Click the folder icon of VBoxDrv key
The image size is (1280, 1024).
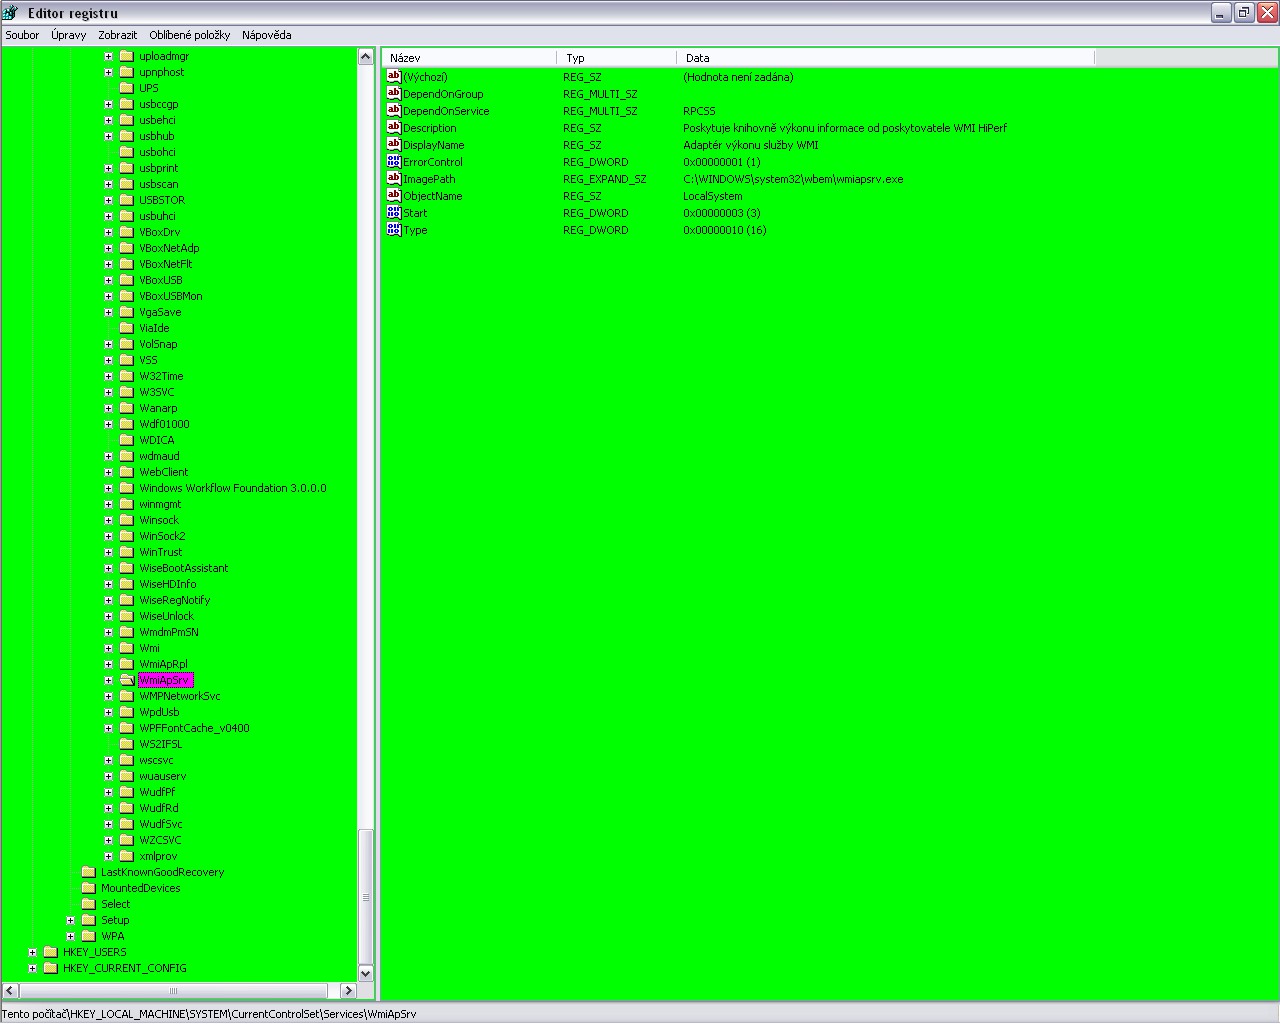click(127, 232)
